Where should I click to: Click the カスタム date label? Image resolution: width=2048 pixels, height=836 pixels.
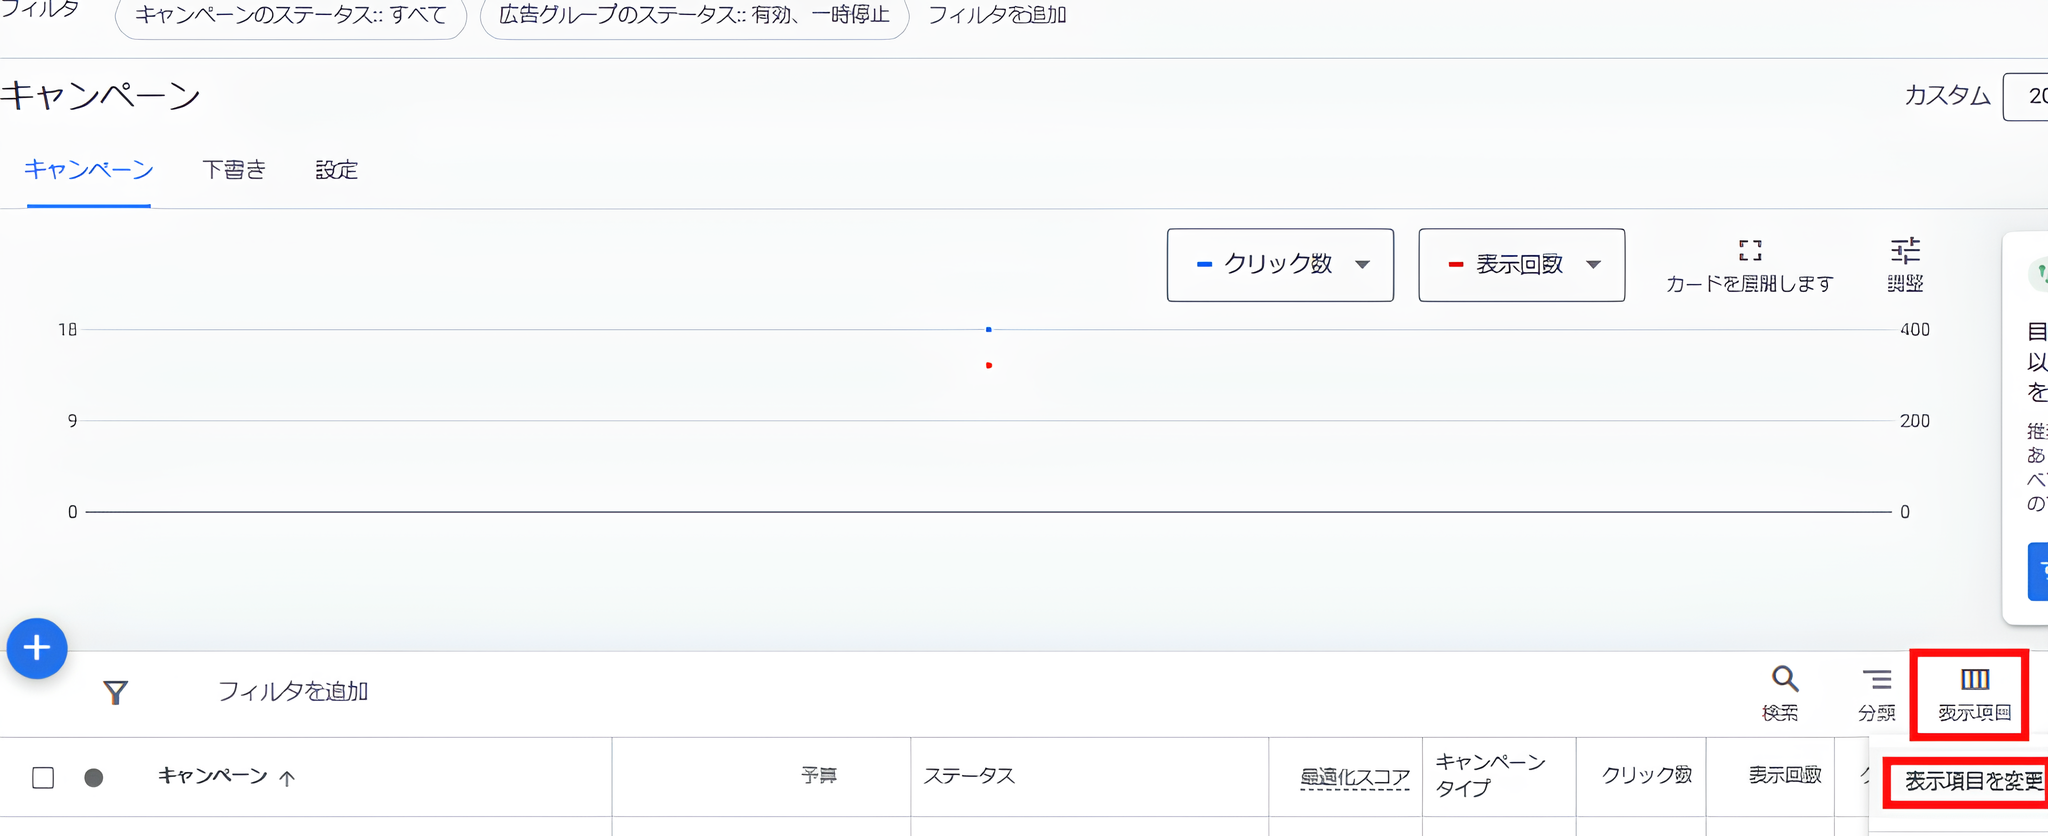point(1947,96)
